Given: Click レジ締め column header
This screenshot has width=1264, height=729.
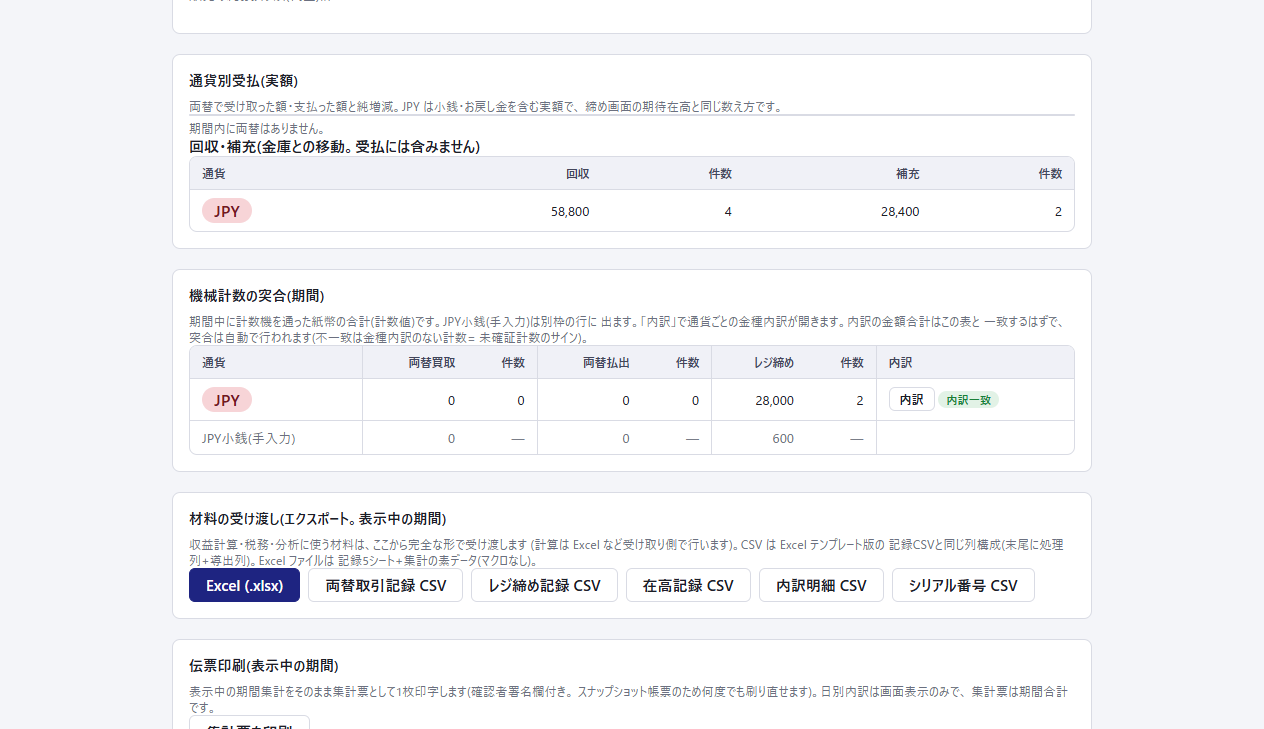Looking at the screenshot, I should 774,362.
